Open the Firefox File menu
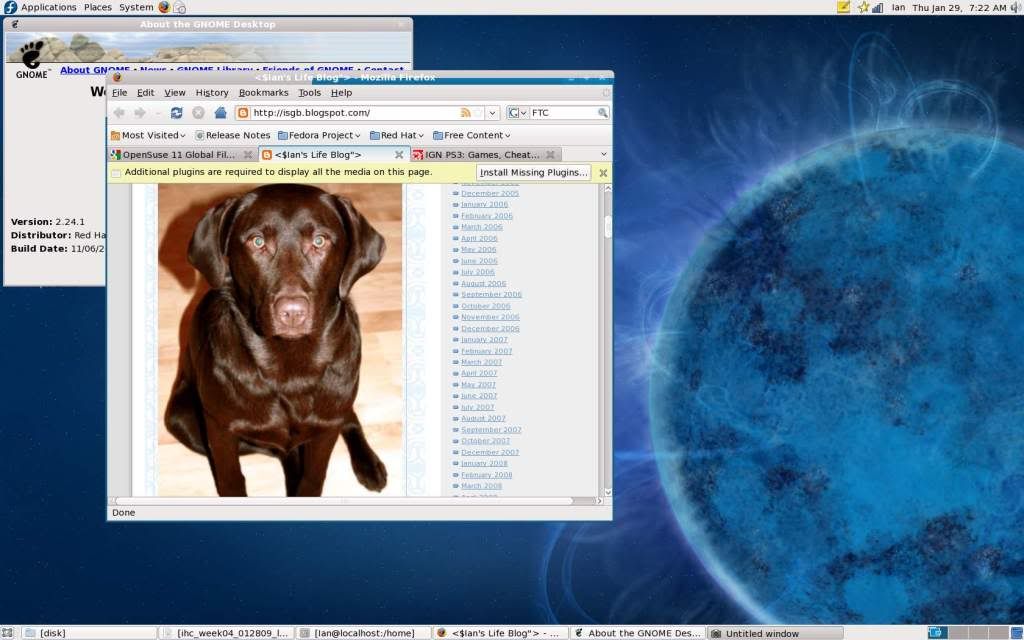The width and height of the screenshot is (1024, 640). (120, 93)
